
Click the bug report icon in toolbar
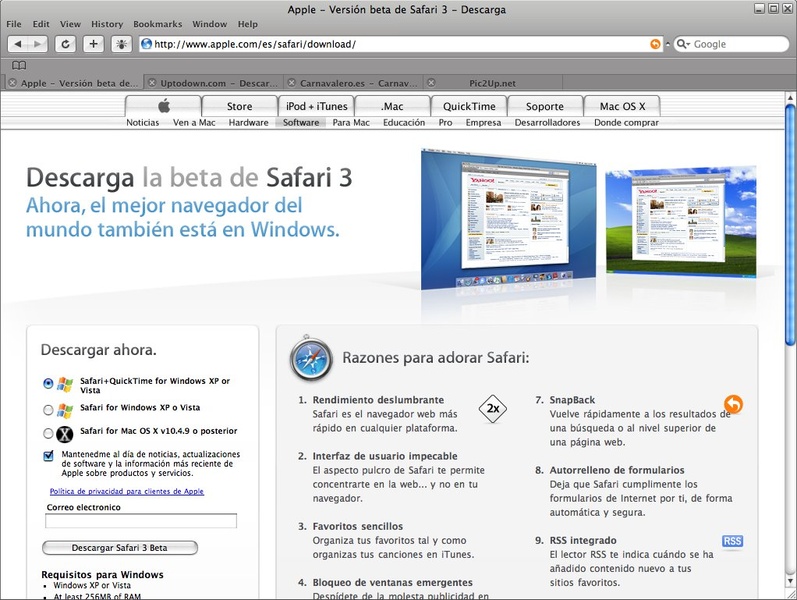point(121,44)
